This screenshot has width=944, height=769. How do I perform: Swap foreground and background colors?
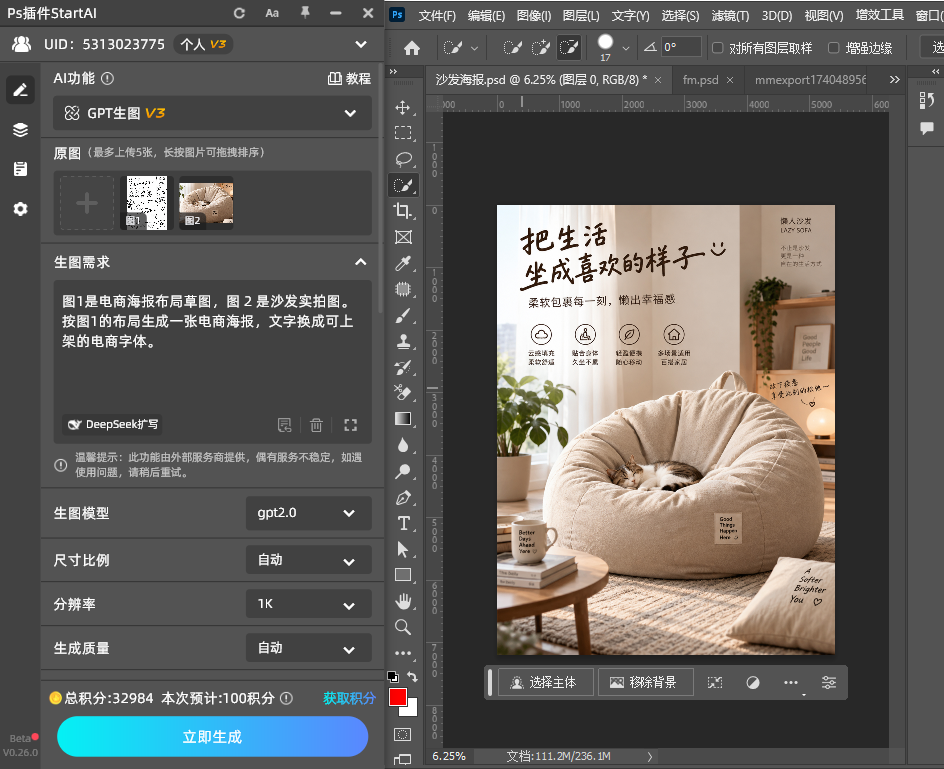coord(412,676)
